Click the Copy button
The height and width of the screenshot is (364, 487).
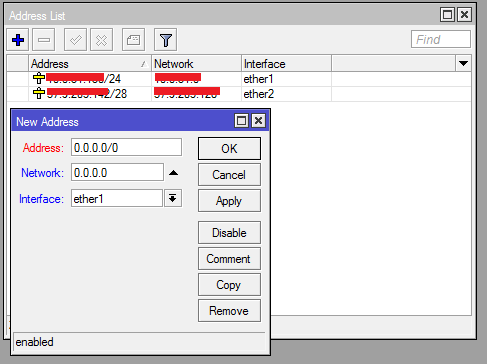tap(229, 285)
